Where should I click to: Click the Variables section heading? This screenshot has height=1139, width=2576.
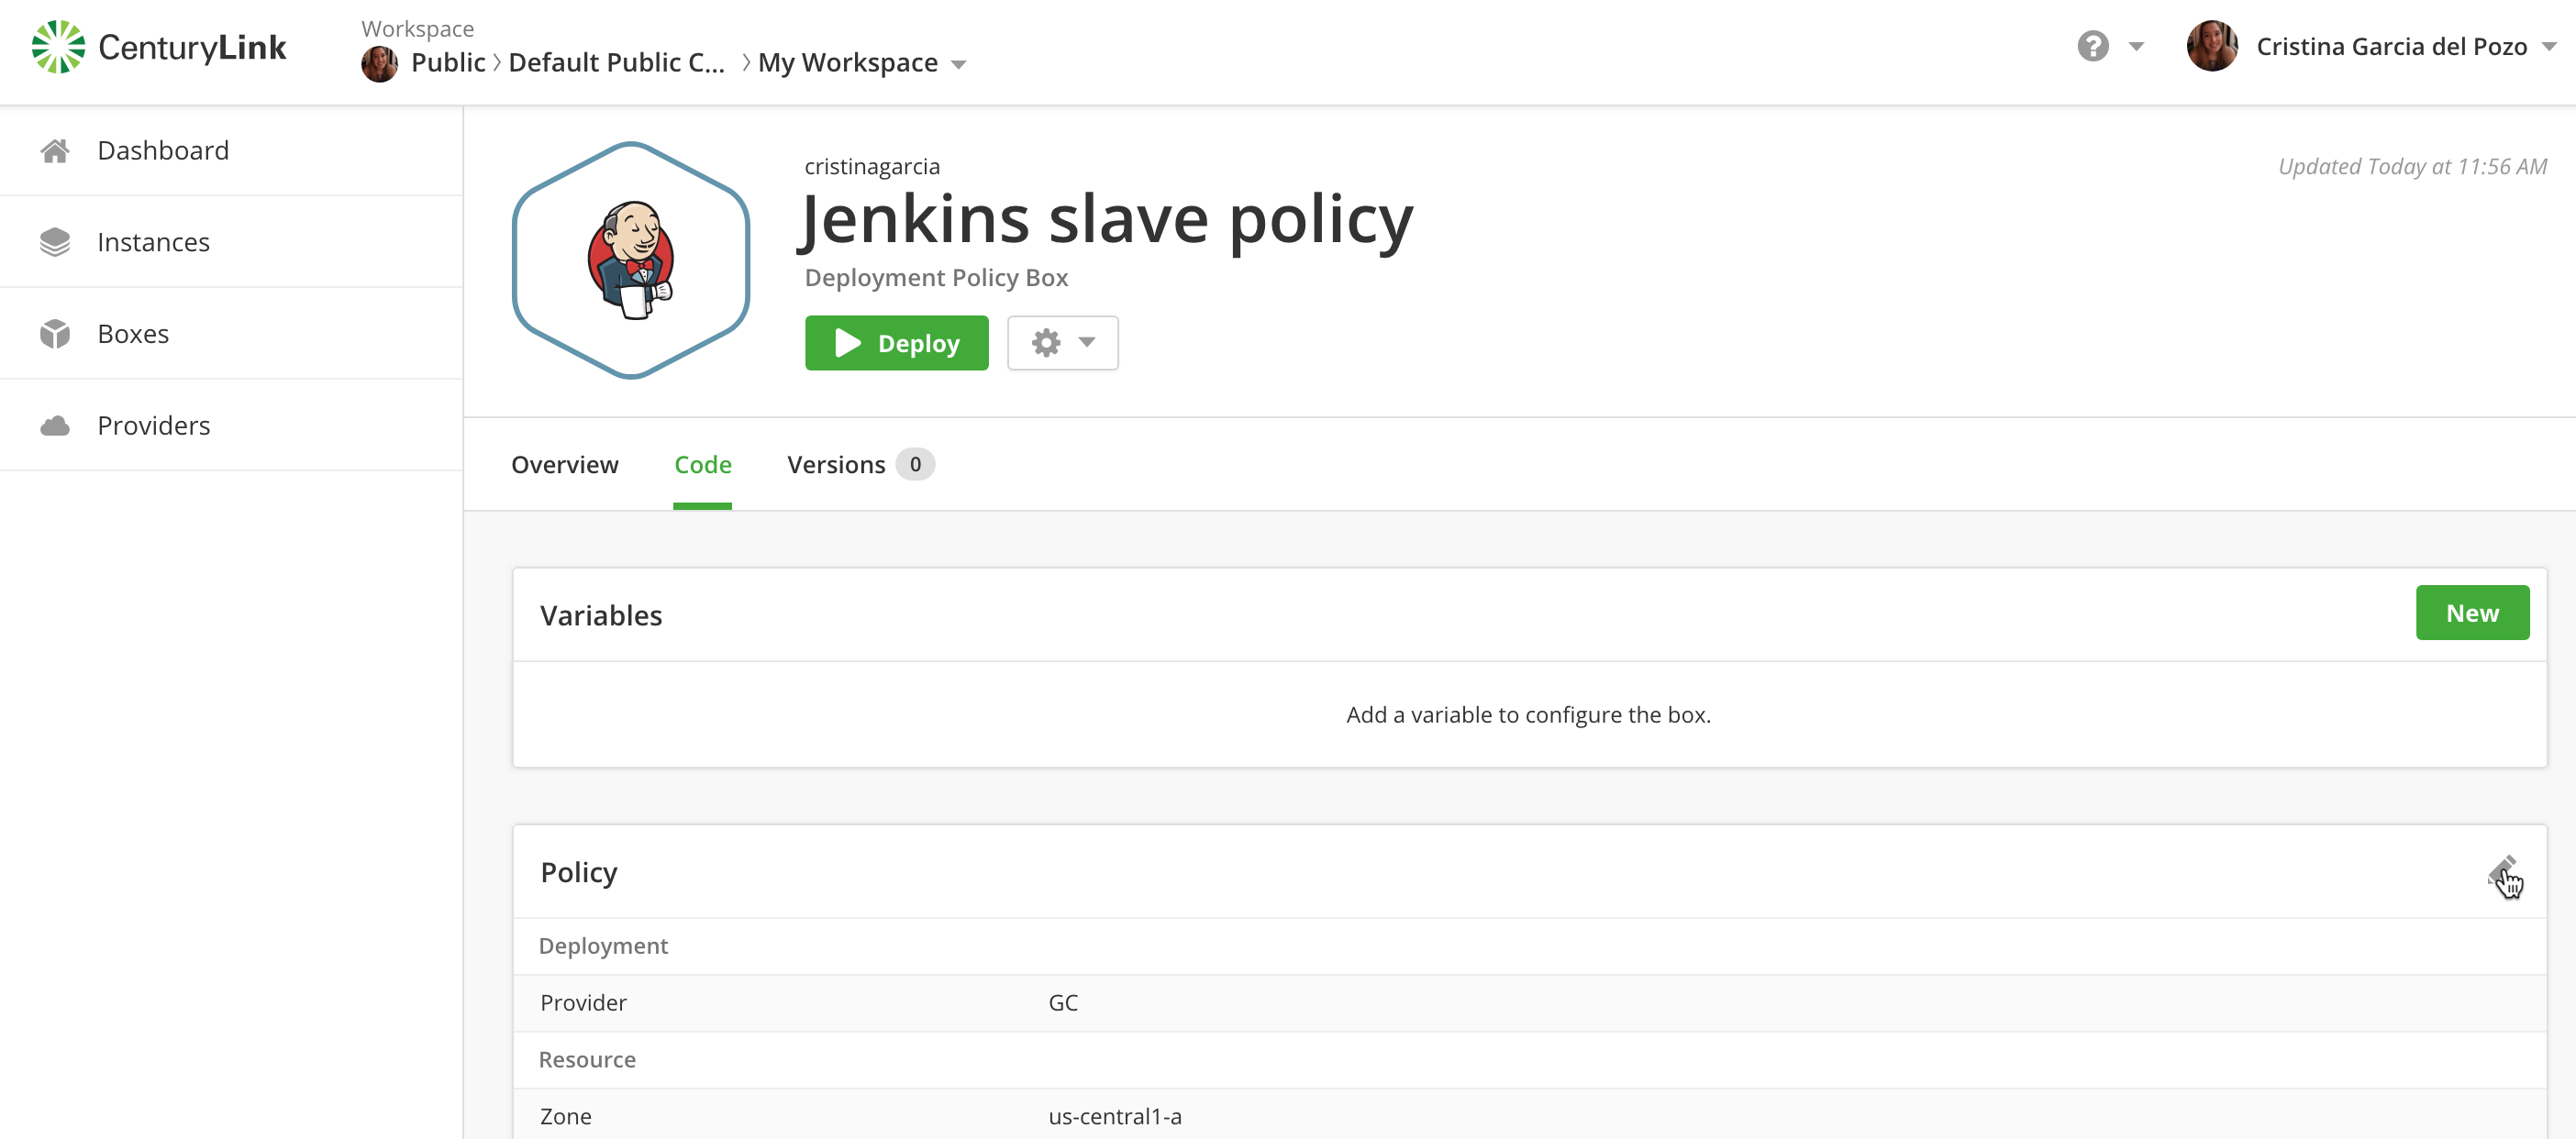click(x=601, y=615)
